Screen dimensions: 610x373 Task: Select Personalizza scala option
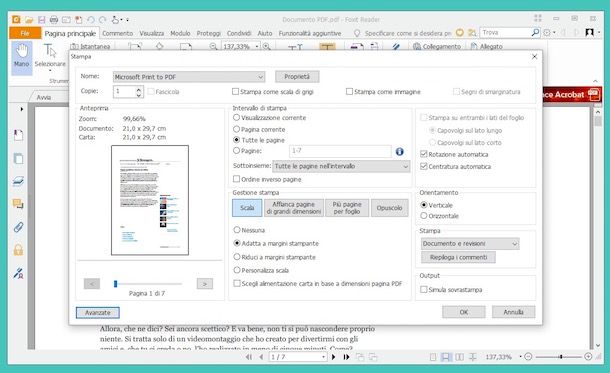237,270
